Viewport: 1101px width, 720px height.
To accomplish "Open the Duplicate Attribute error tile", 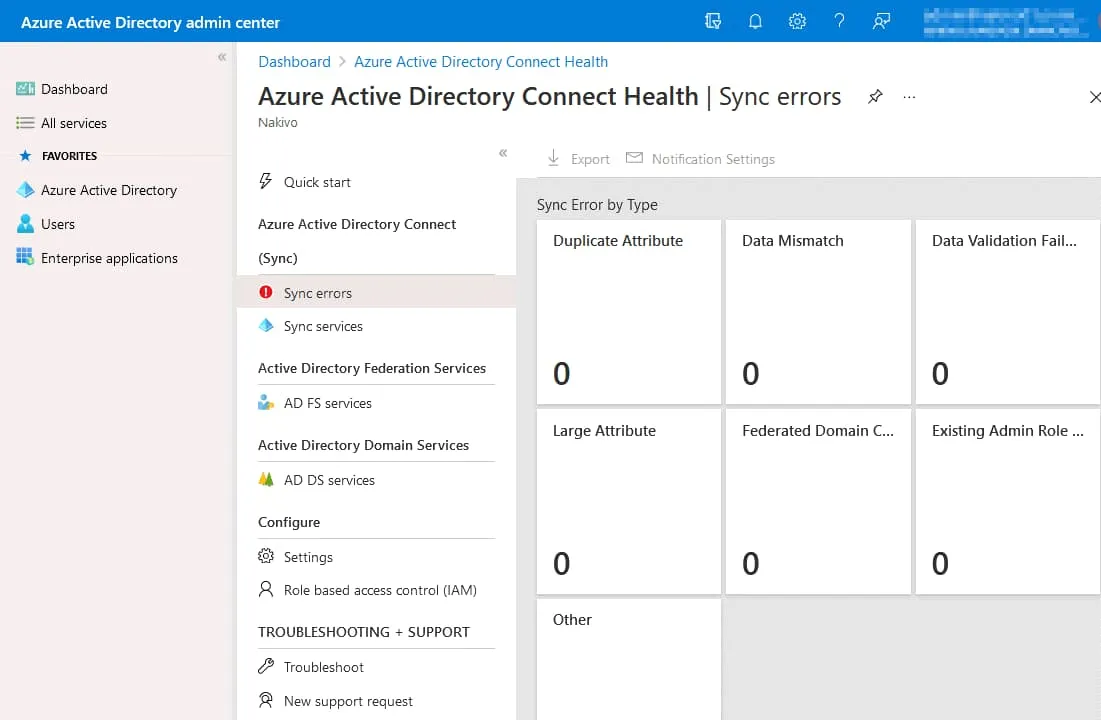I will [628, 312].
